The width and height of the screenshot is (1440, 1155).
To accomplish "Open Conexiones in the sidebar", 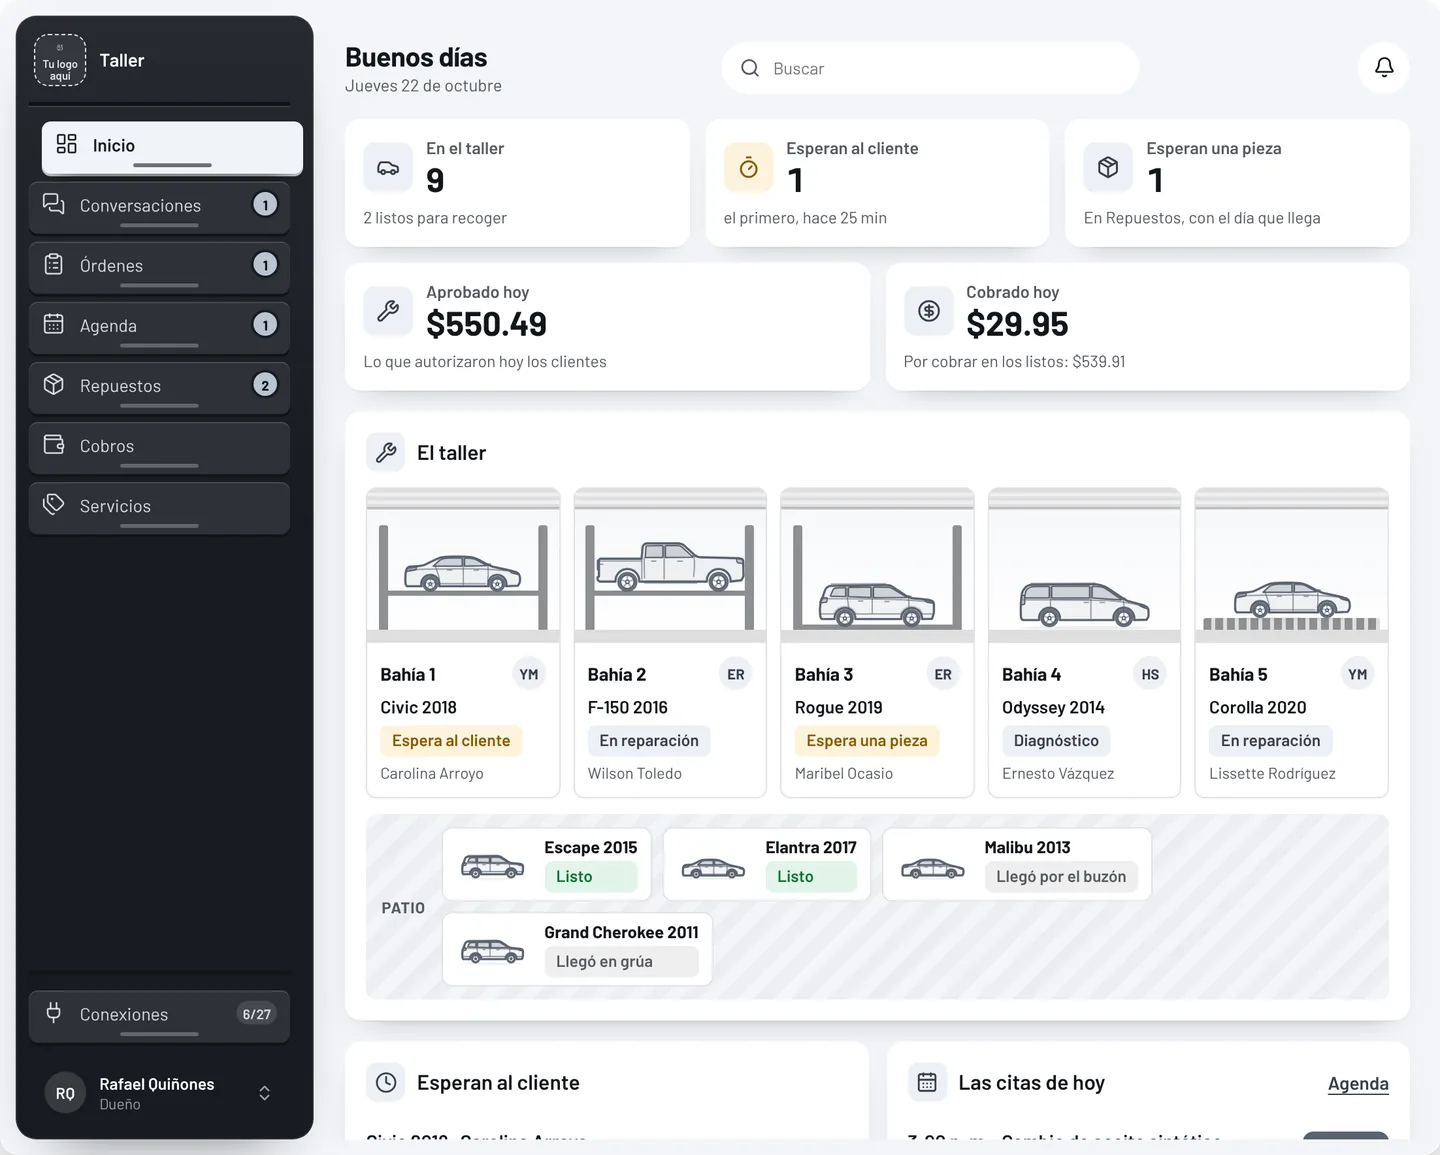I will (159, 1016).
